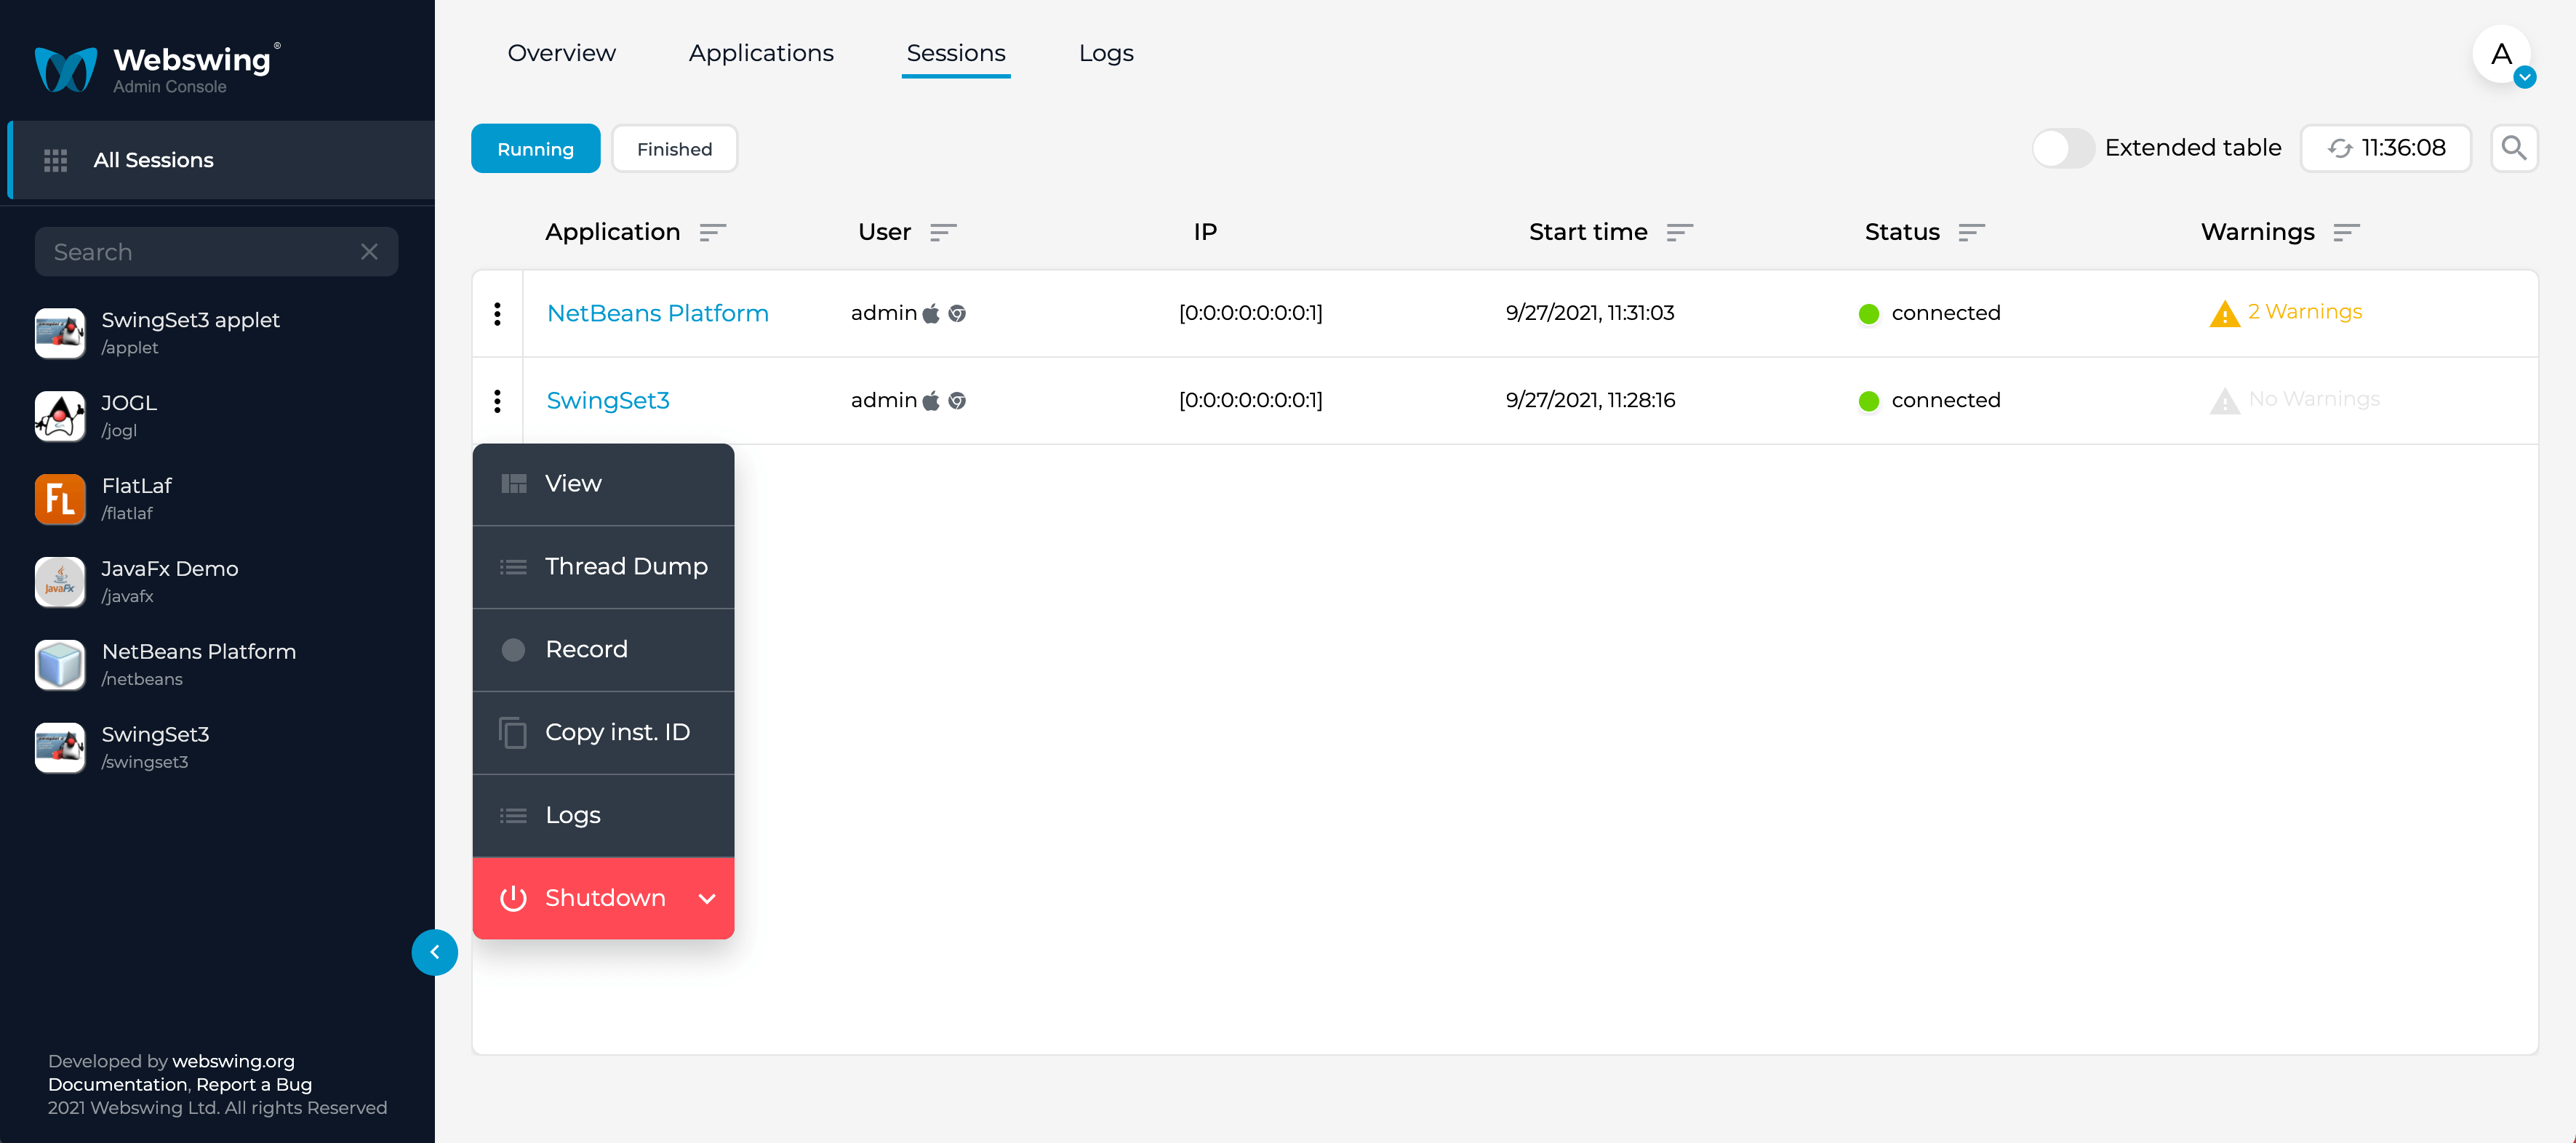The image size is (2576, 1143).
Task: Go to the Logs tab in the top navigation
Action: pyautogui.click(x=1106, y=53)
